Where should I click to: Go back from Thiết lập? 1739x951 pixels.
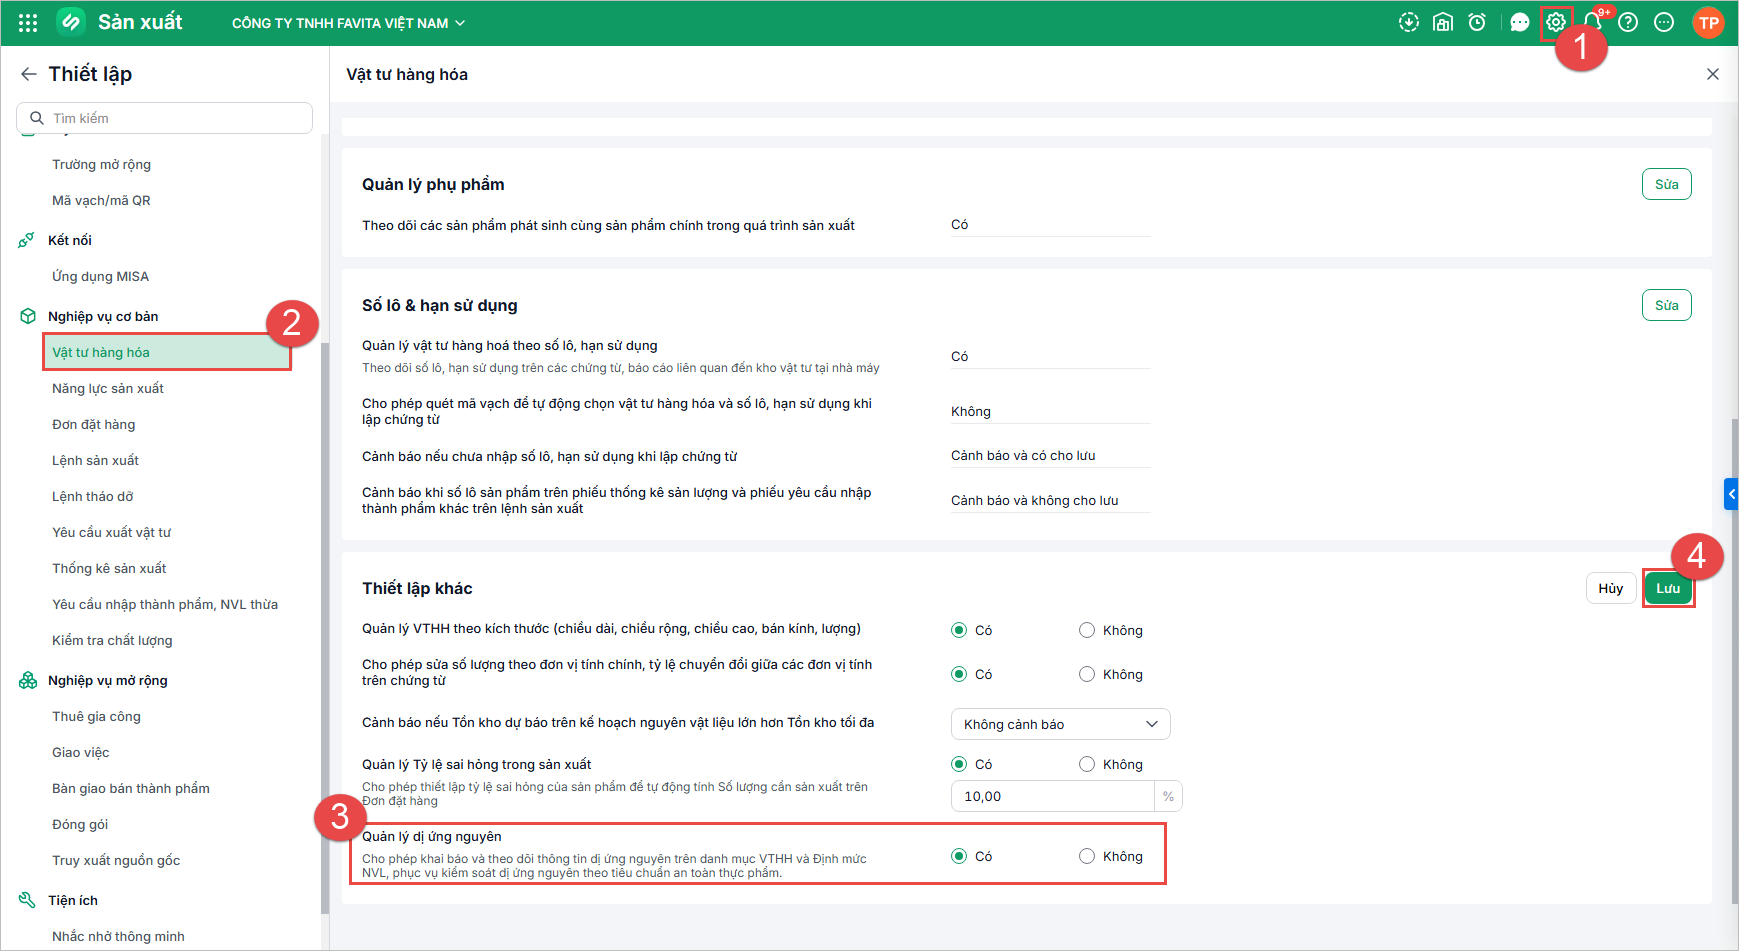pos(28,74)
